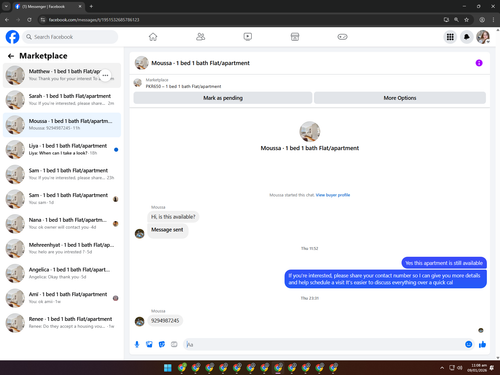Record a voice clip with the microphone icon
The width and height of the screenshot is (500, 375).
(137, 344)
